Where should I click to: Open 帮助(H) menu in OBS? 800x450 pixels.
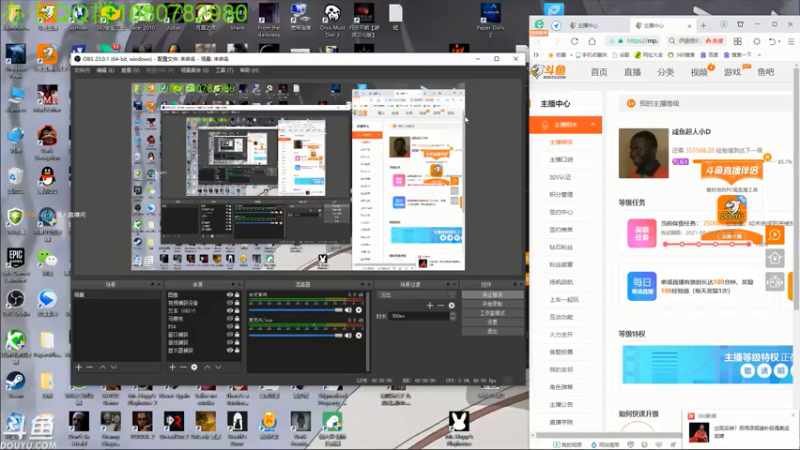pyautogui.click(x=249, y=70)
